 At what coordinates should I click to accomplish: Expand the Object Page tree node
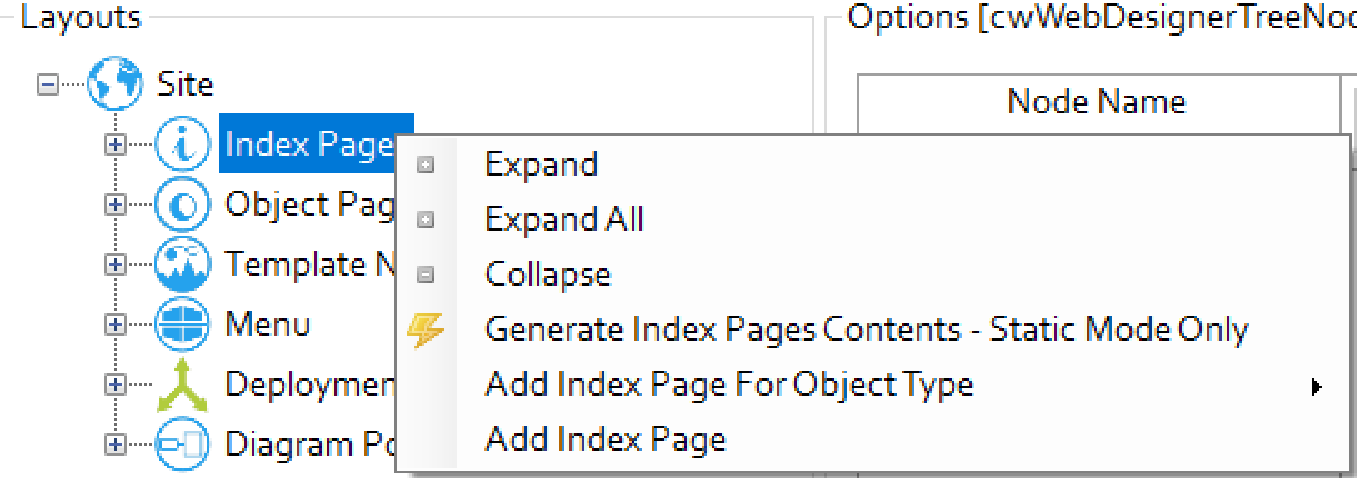(116, 205)
